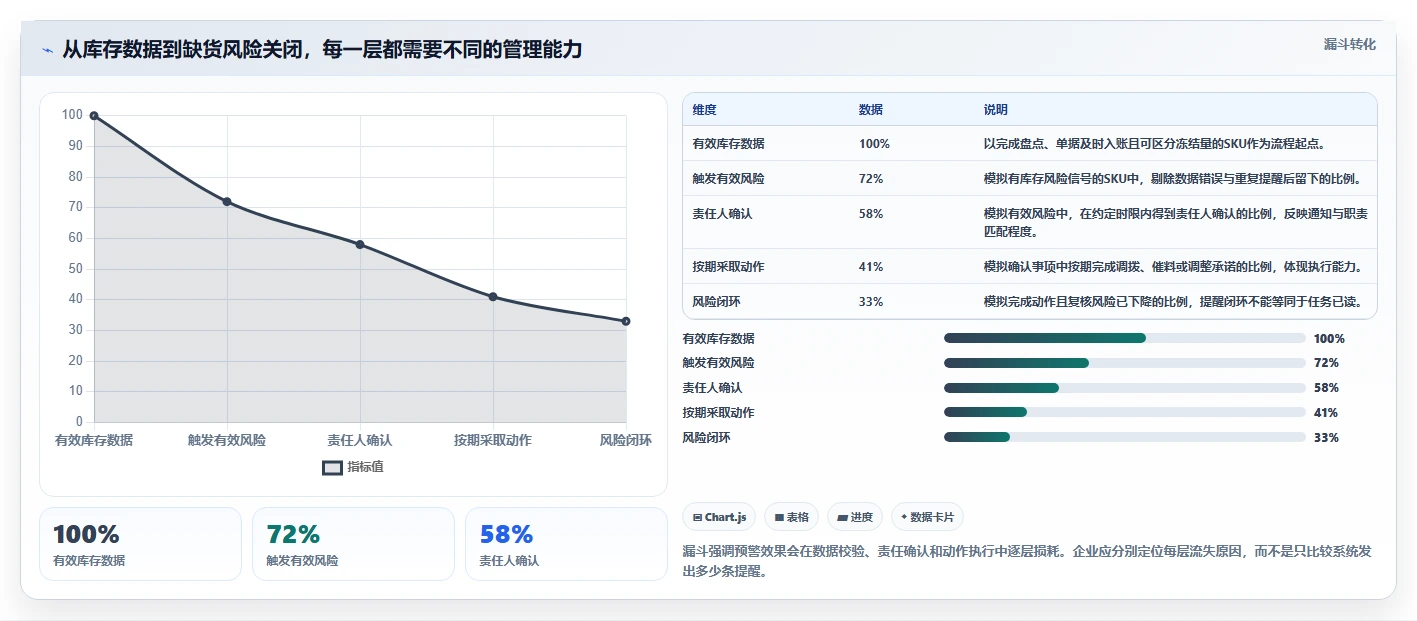Select the 按期采取动作 cell in the table
The width and height of the screenshot is (1417, 621).
728,267
